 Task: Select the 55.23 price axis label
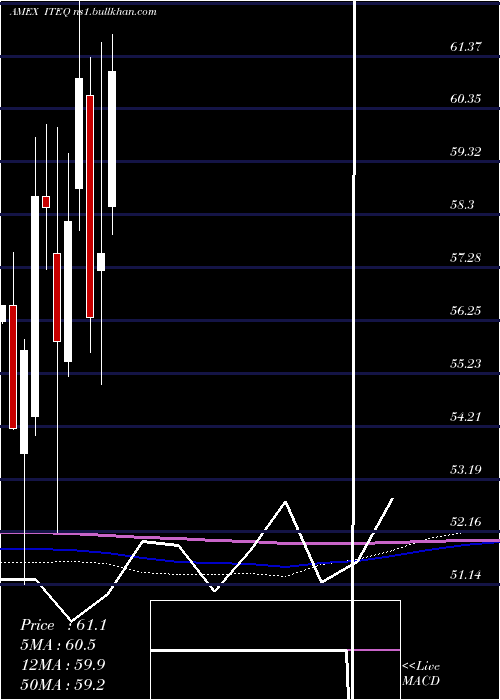click(466, 364)
